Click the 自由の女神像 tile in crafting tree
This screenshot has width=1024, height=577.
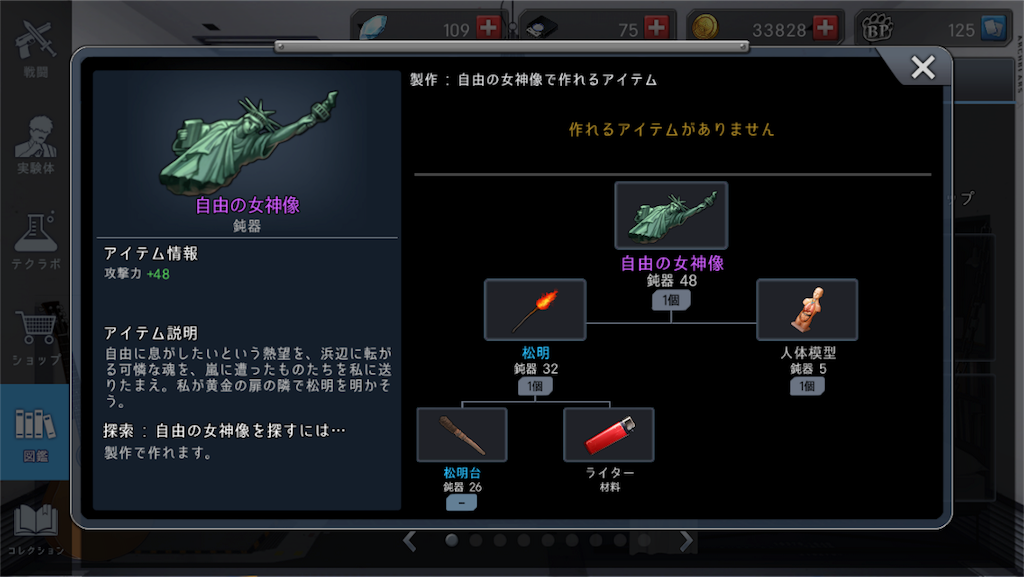[671, 215]
